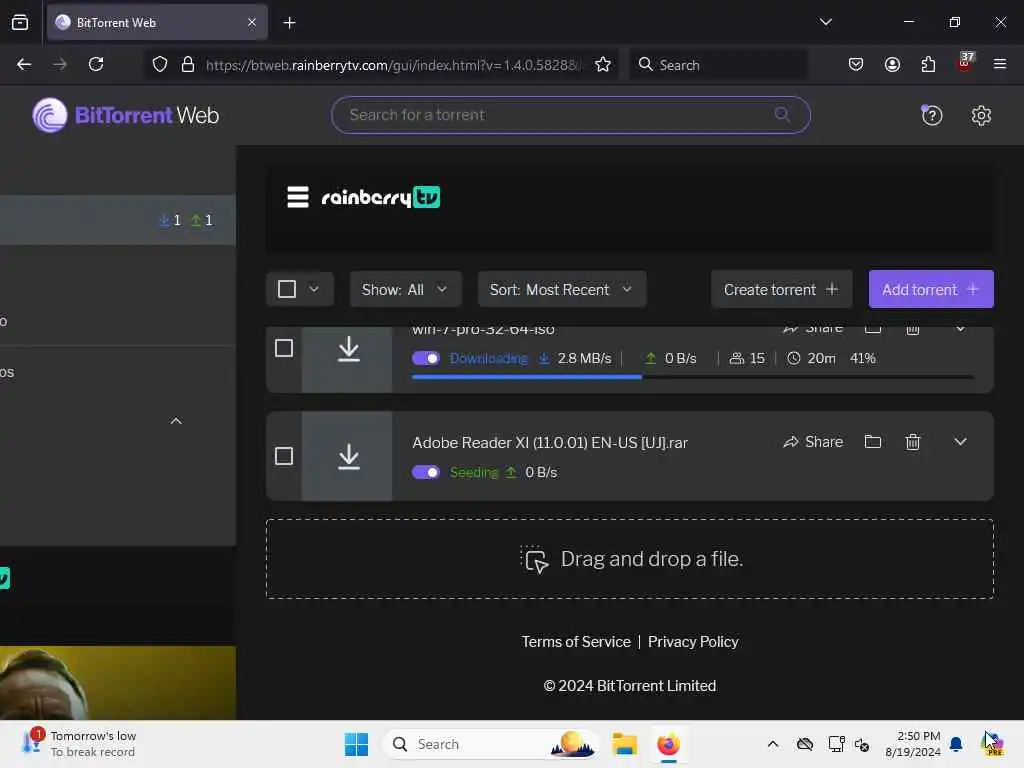Screen dimensions: 1024x768
Task: Delete the Adobe Reader XI torrent
Action: coord(912,442)
